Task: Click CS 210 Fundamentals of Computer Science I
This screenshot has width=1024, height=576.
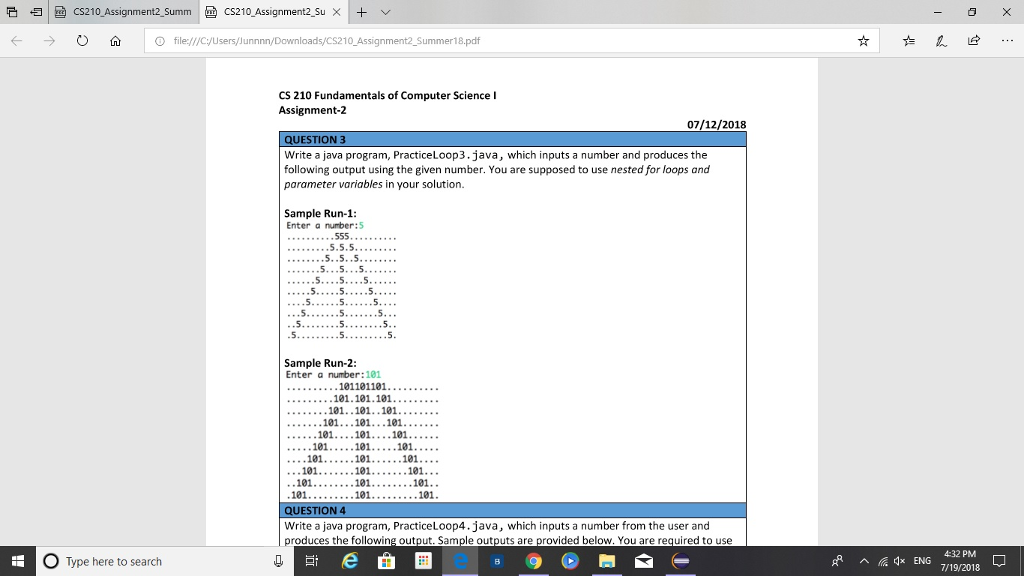Action: click(x=387, y=95)
